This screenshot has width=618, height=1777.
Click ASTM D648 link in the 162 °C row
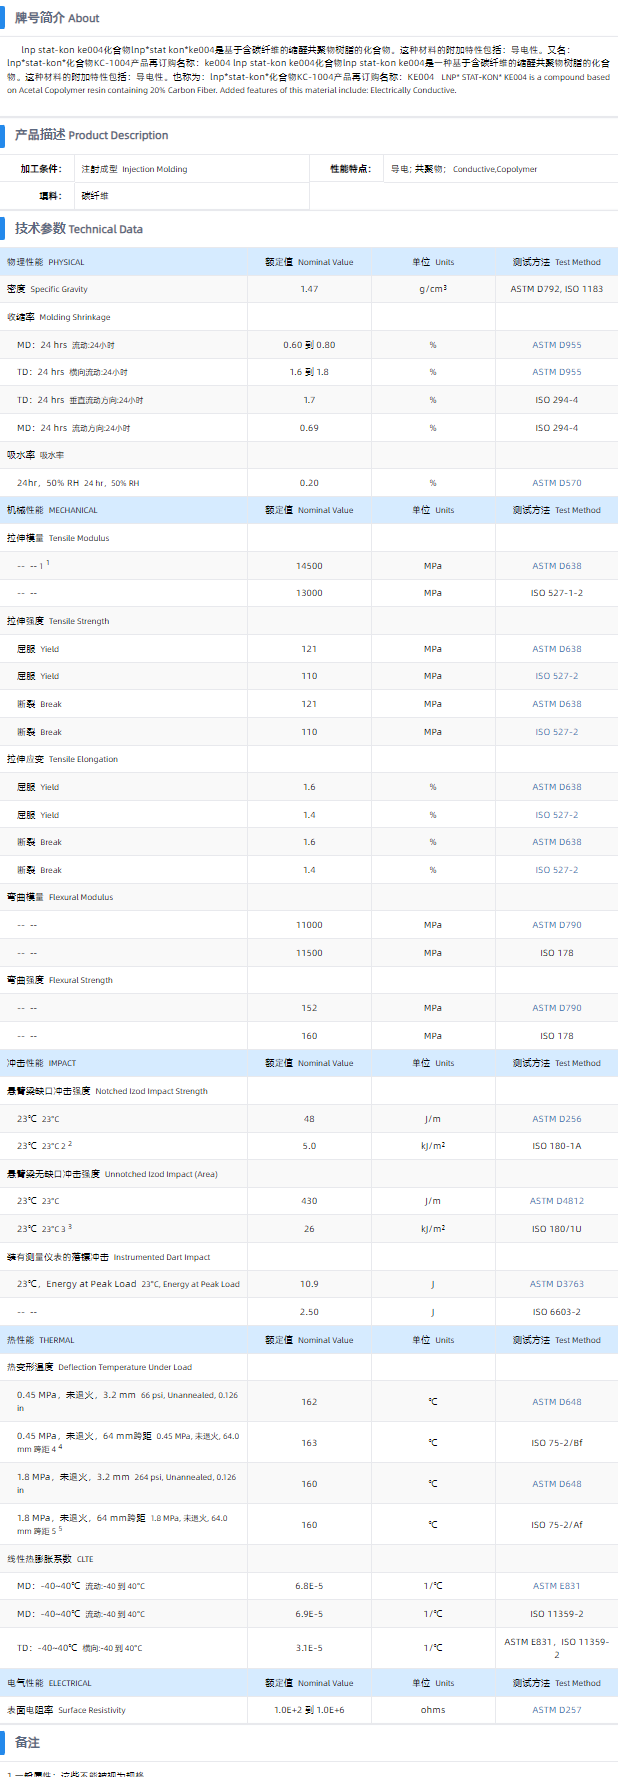pos(556,1402)
